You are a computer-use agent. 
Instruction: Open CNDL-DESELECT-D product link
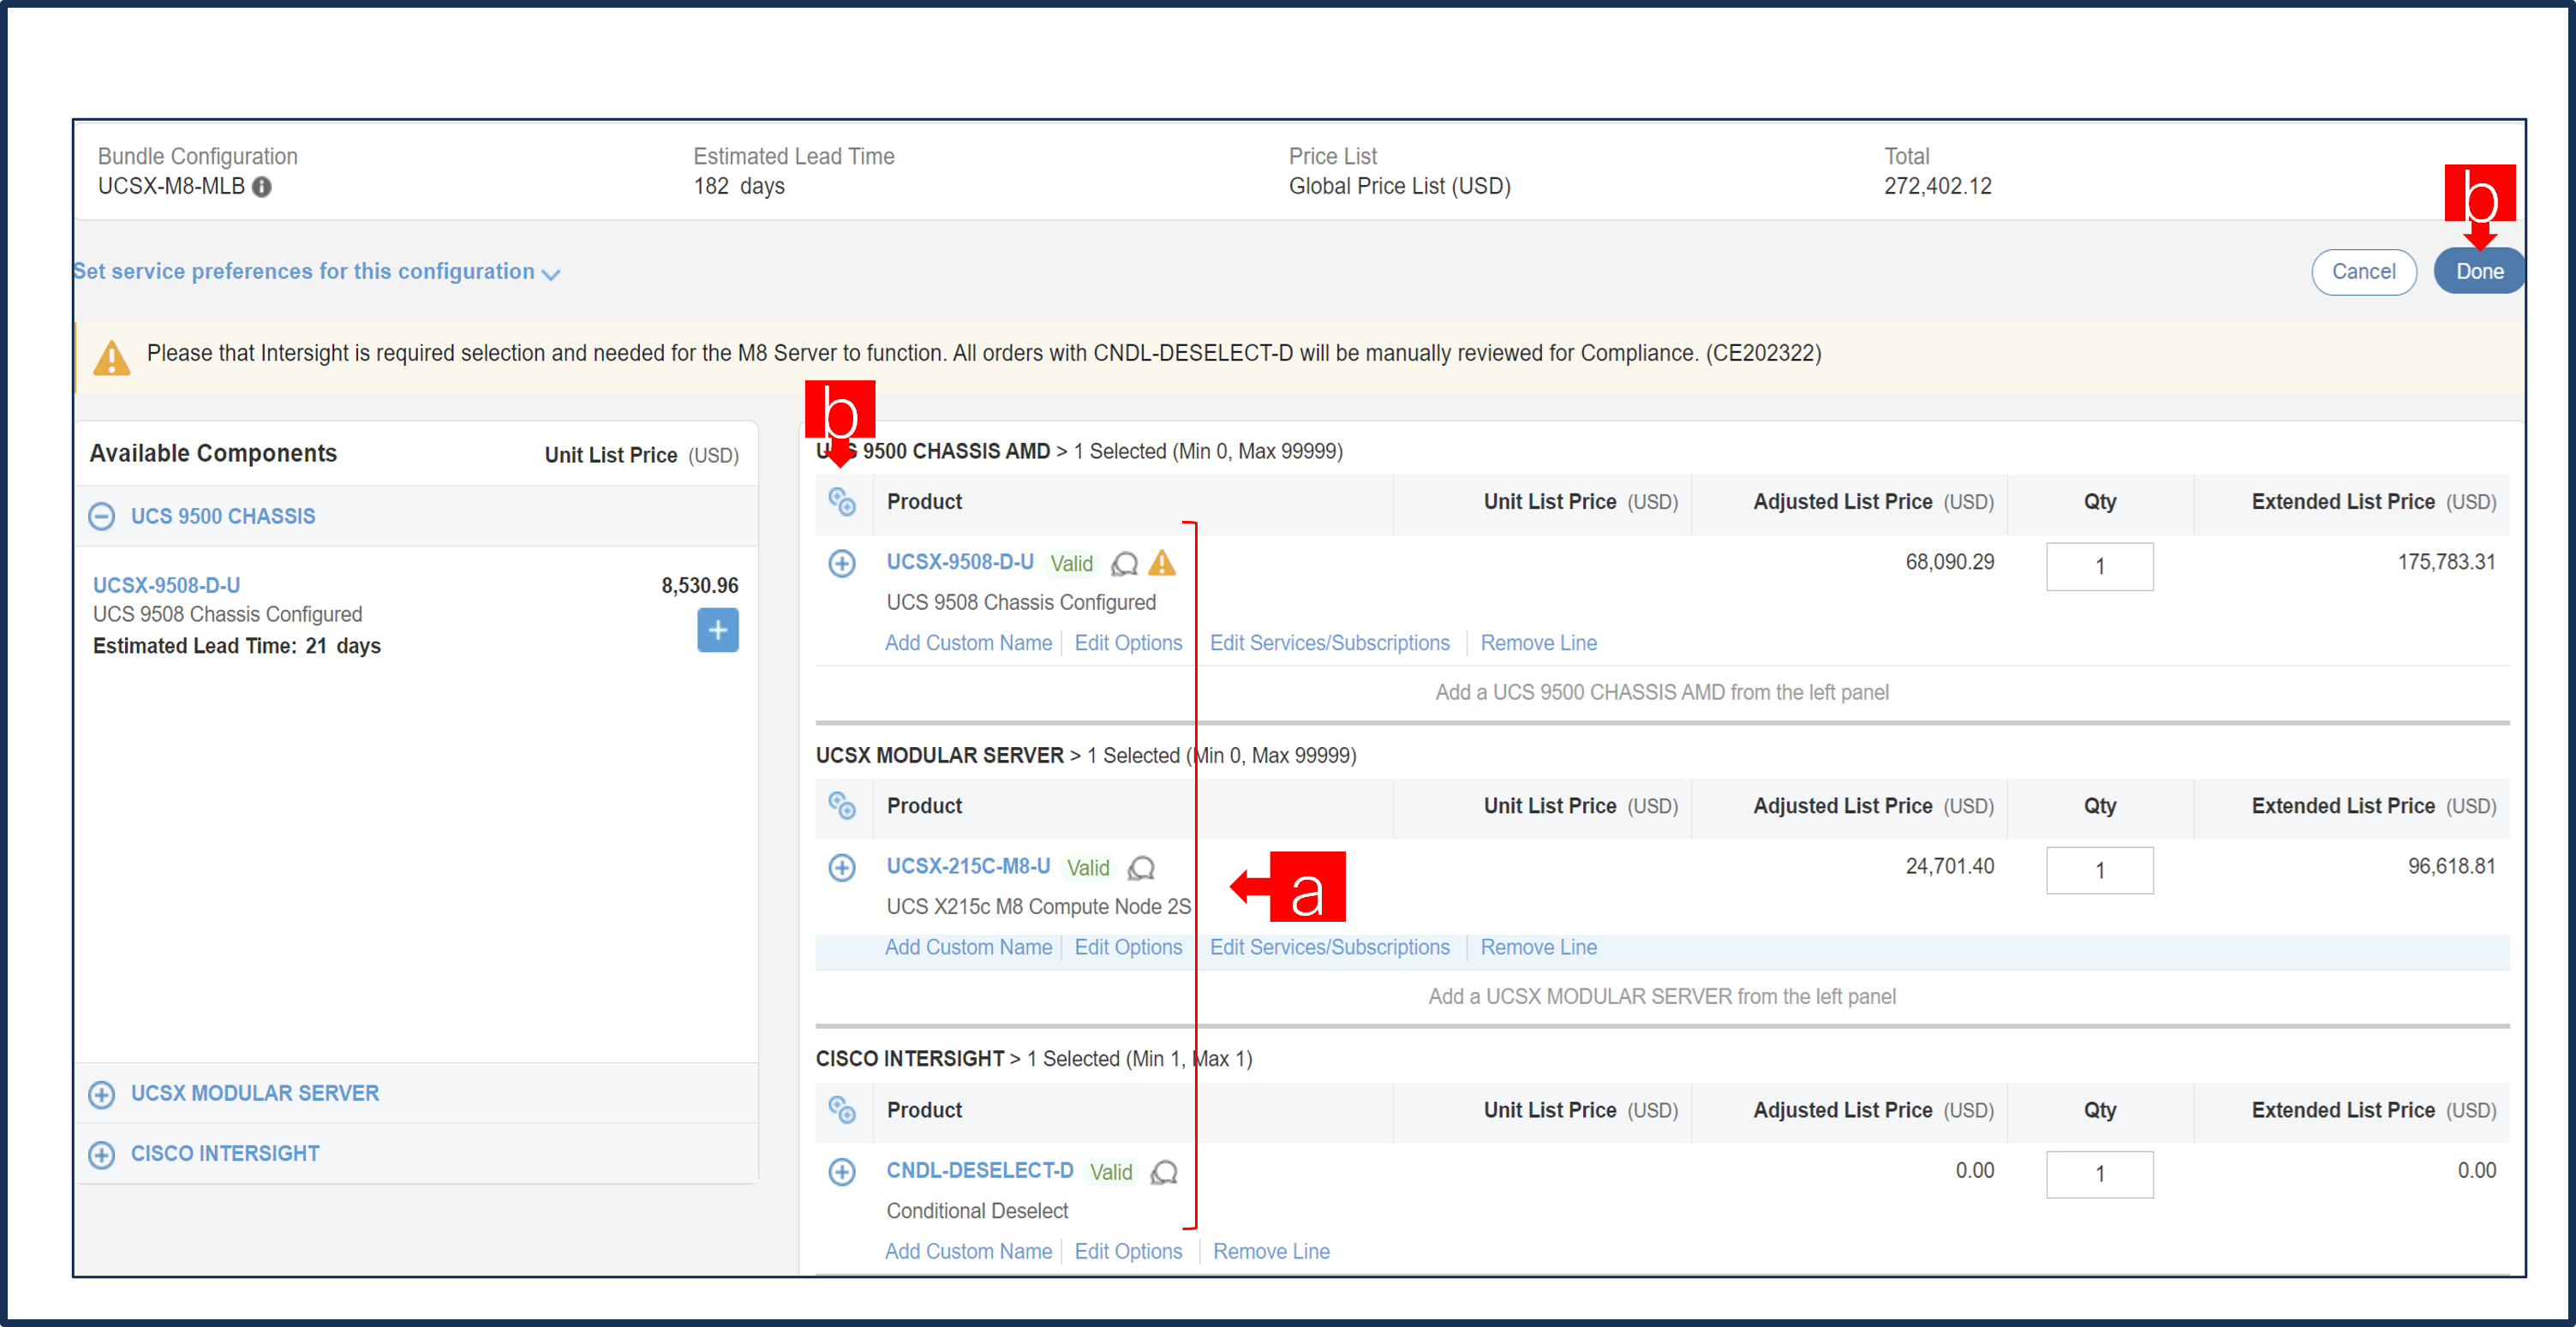pos(980,1170)
